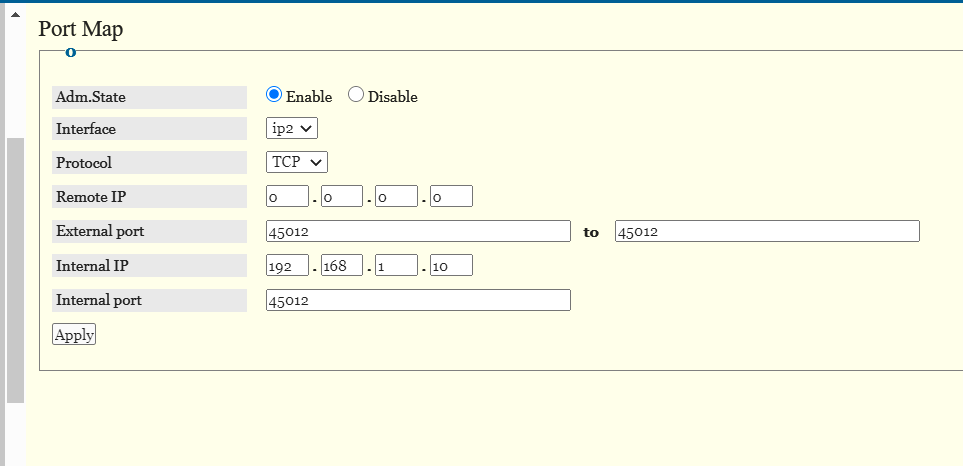Click the Internal IP field containing 168
The width and height of the screenshot is (963, 466).
(341, 266)
